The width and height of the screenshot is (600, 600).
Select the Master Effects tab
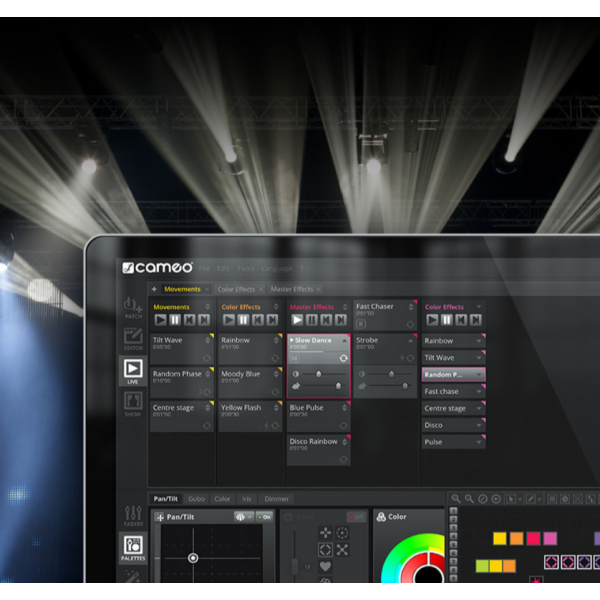point(291,289)
